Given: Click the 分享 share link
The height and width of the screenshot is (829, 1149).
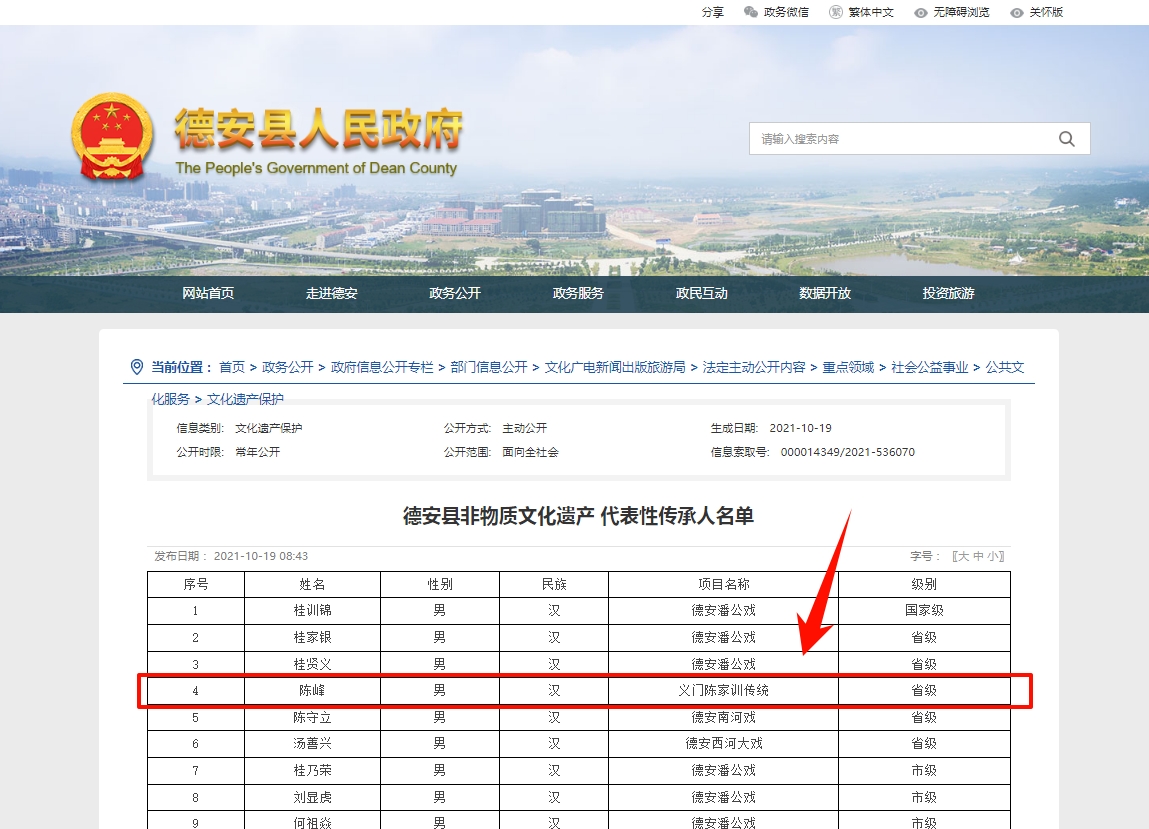Looking at the screenshot, I should click(712, 12).
